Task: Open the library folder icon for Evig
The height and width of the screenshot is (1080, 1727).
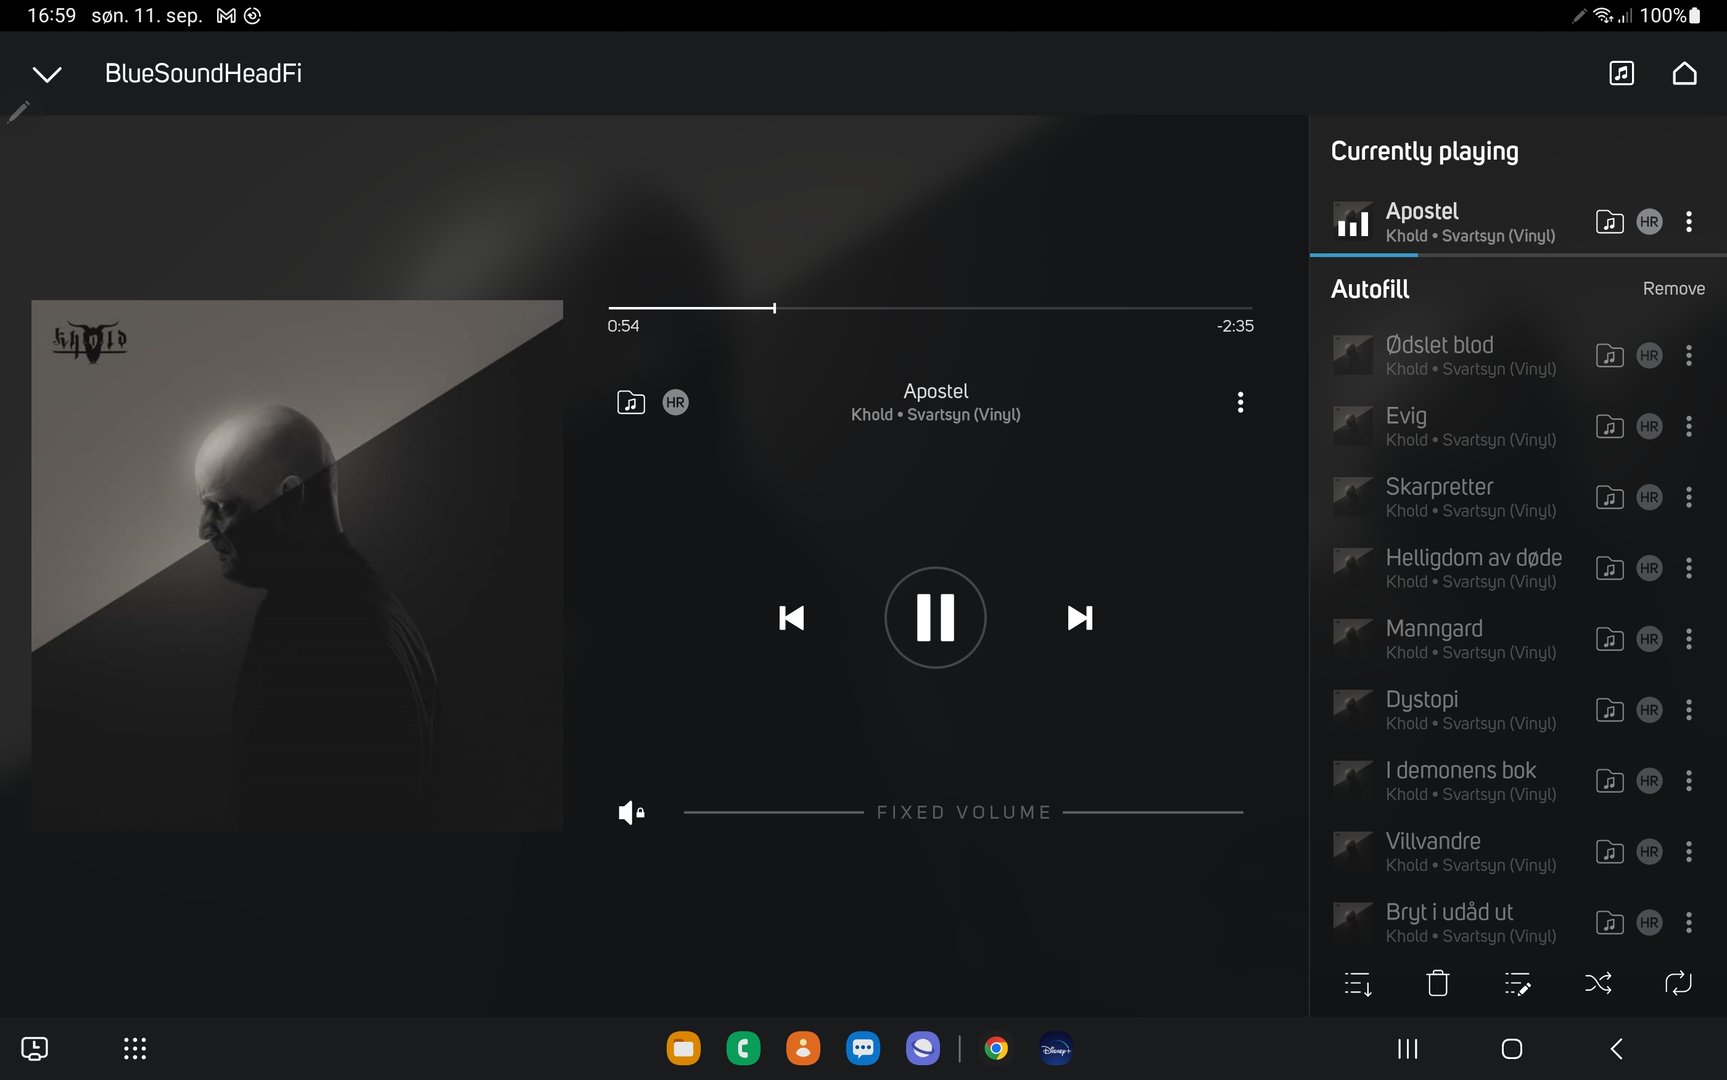Action: (1609, 426)
